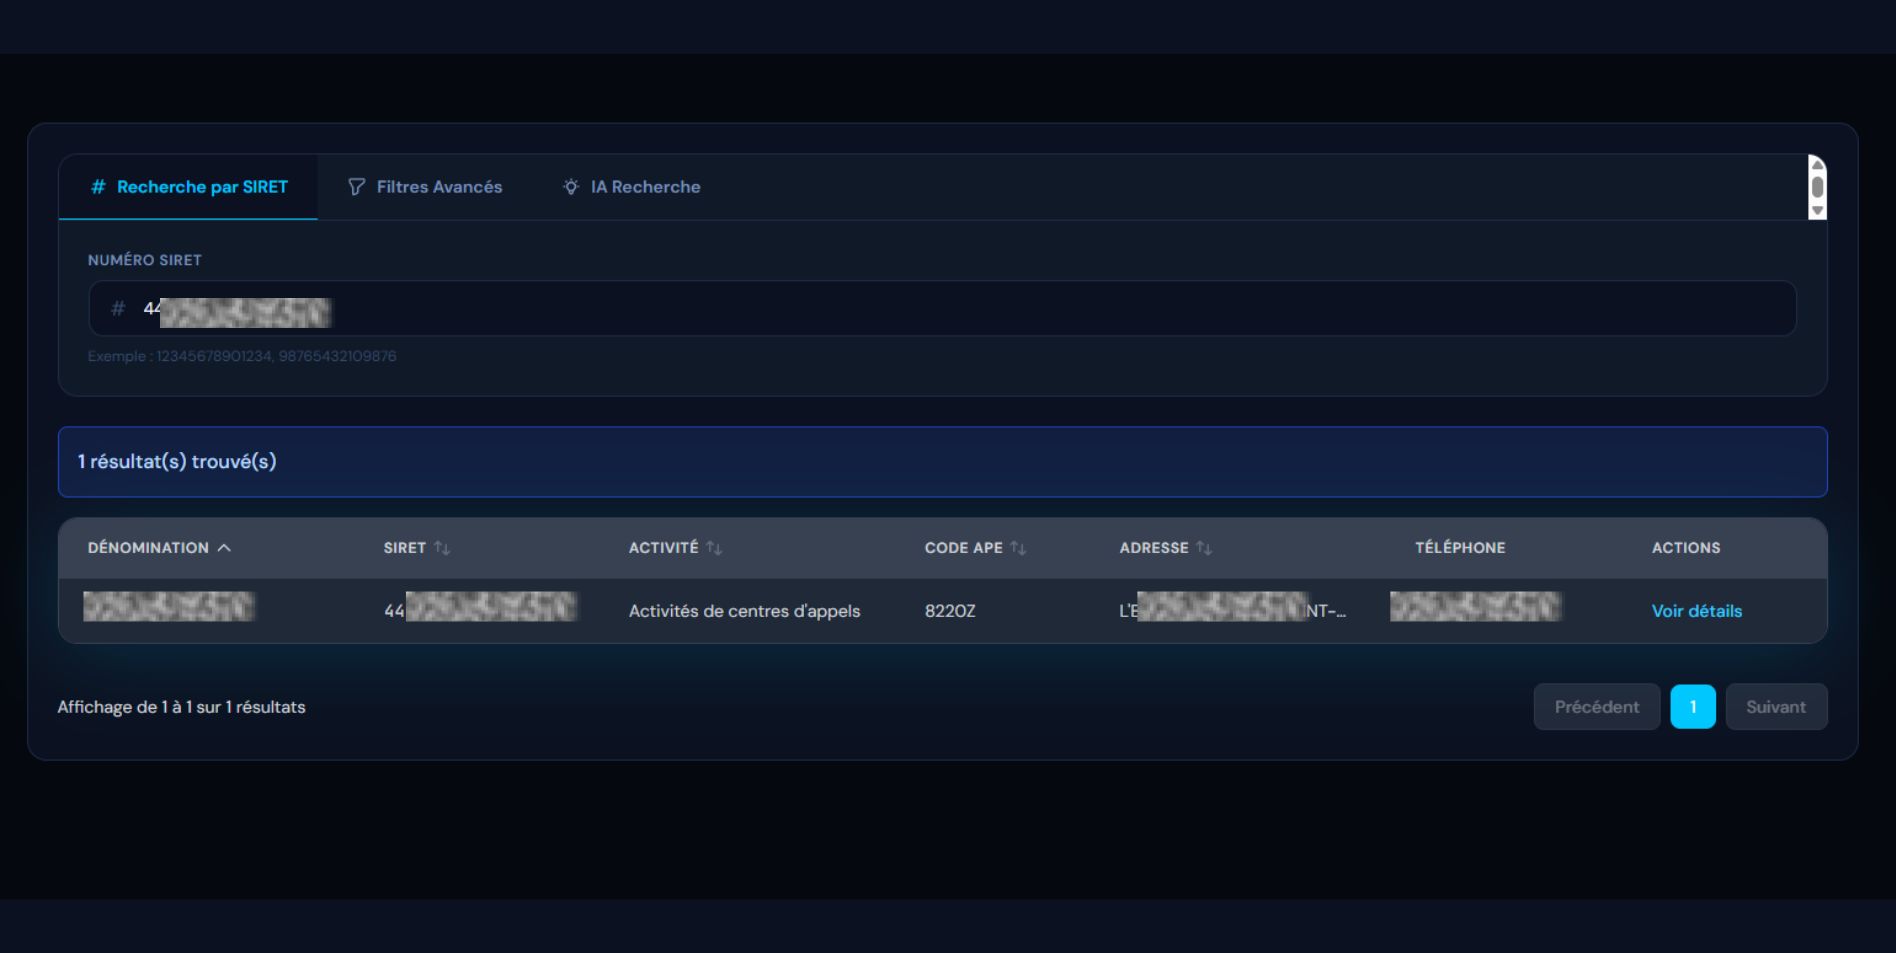
Task: Open the Recherche par SIRET tab
Action: click(x=189, y=187)
